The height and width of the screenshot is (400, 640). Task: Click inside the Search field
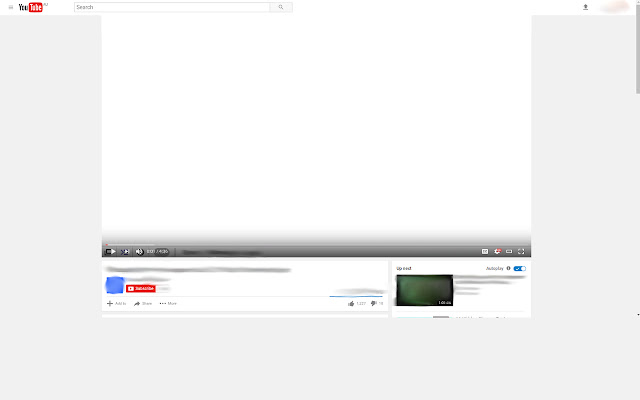(x=172, y=7)
